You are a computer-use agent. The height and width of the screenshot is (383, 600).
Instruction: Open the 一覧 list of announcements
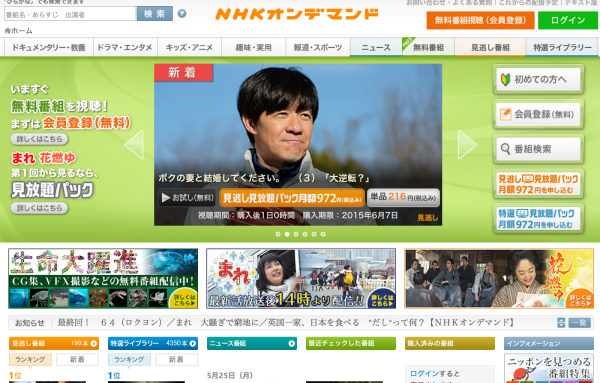[579, 323]
